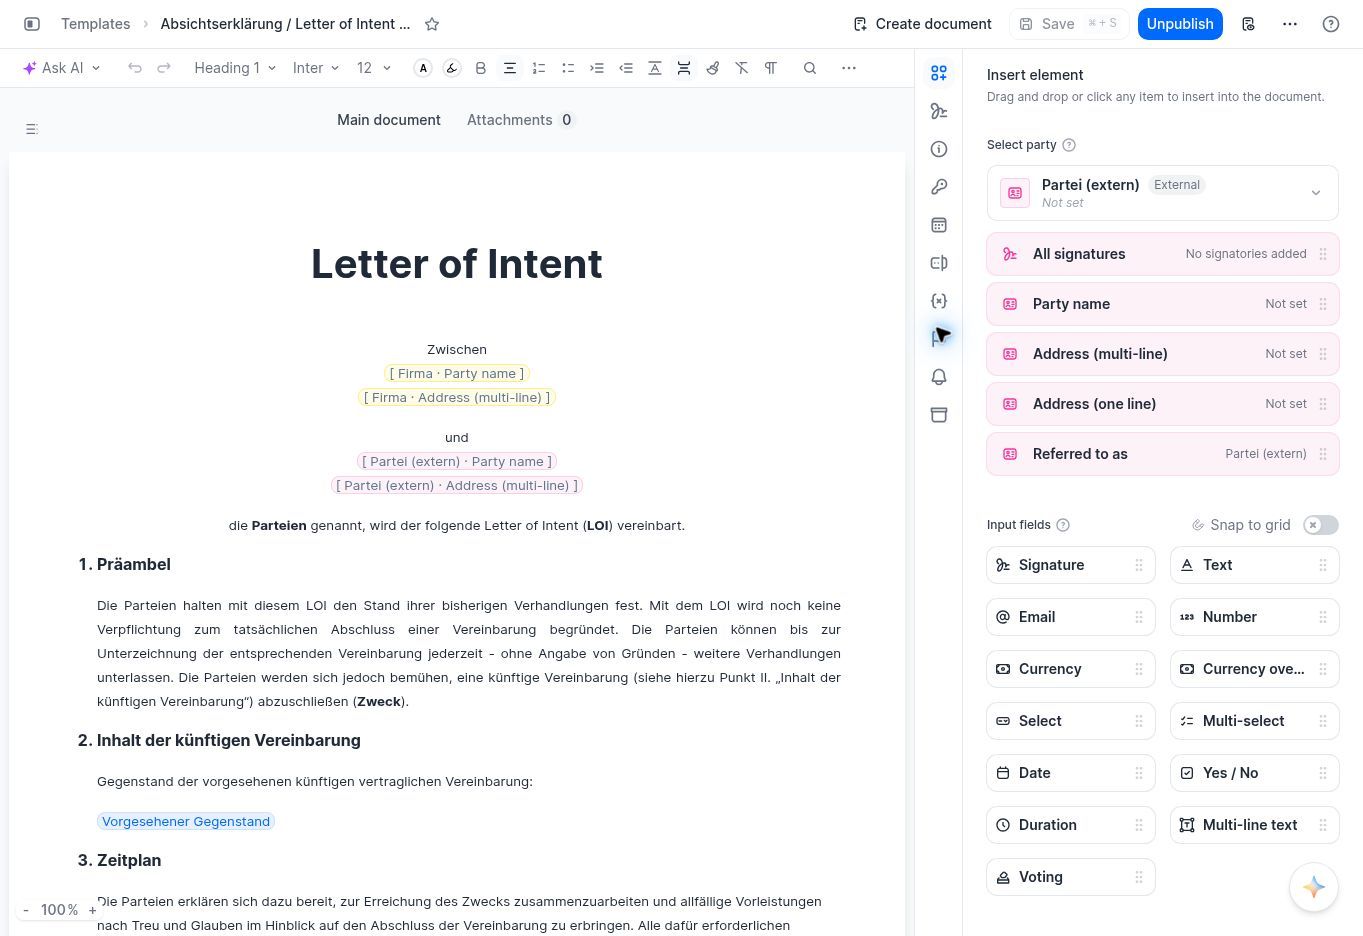Open the variables curly-braces icon in the sidebar
Image resolution: width=1363 pixels, height=936 pixels.
(x=938, y=301)
